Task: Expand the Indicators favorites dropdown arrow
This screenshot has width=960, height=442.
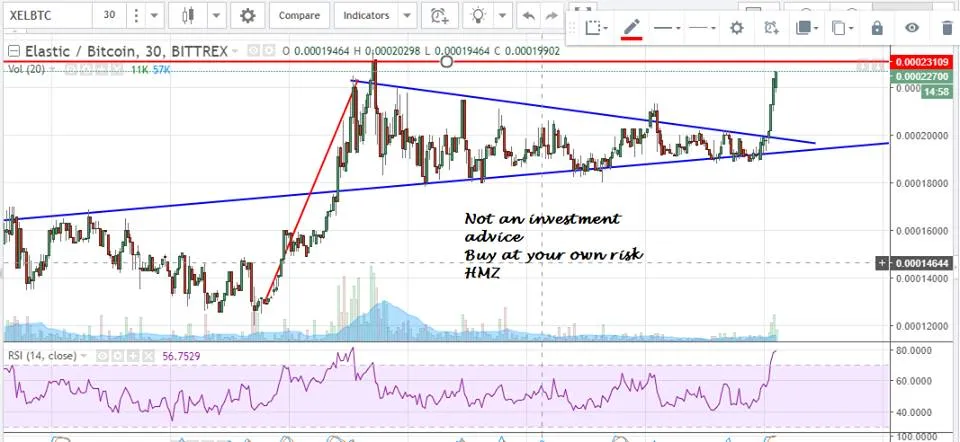Action: (405, 16)
